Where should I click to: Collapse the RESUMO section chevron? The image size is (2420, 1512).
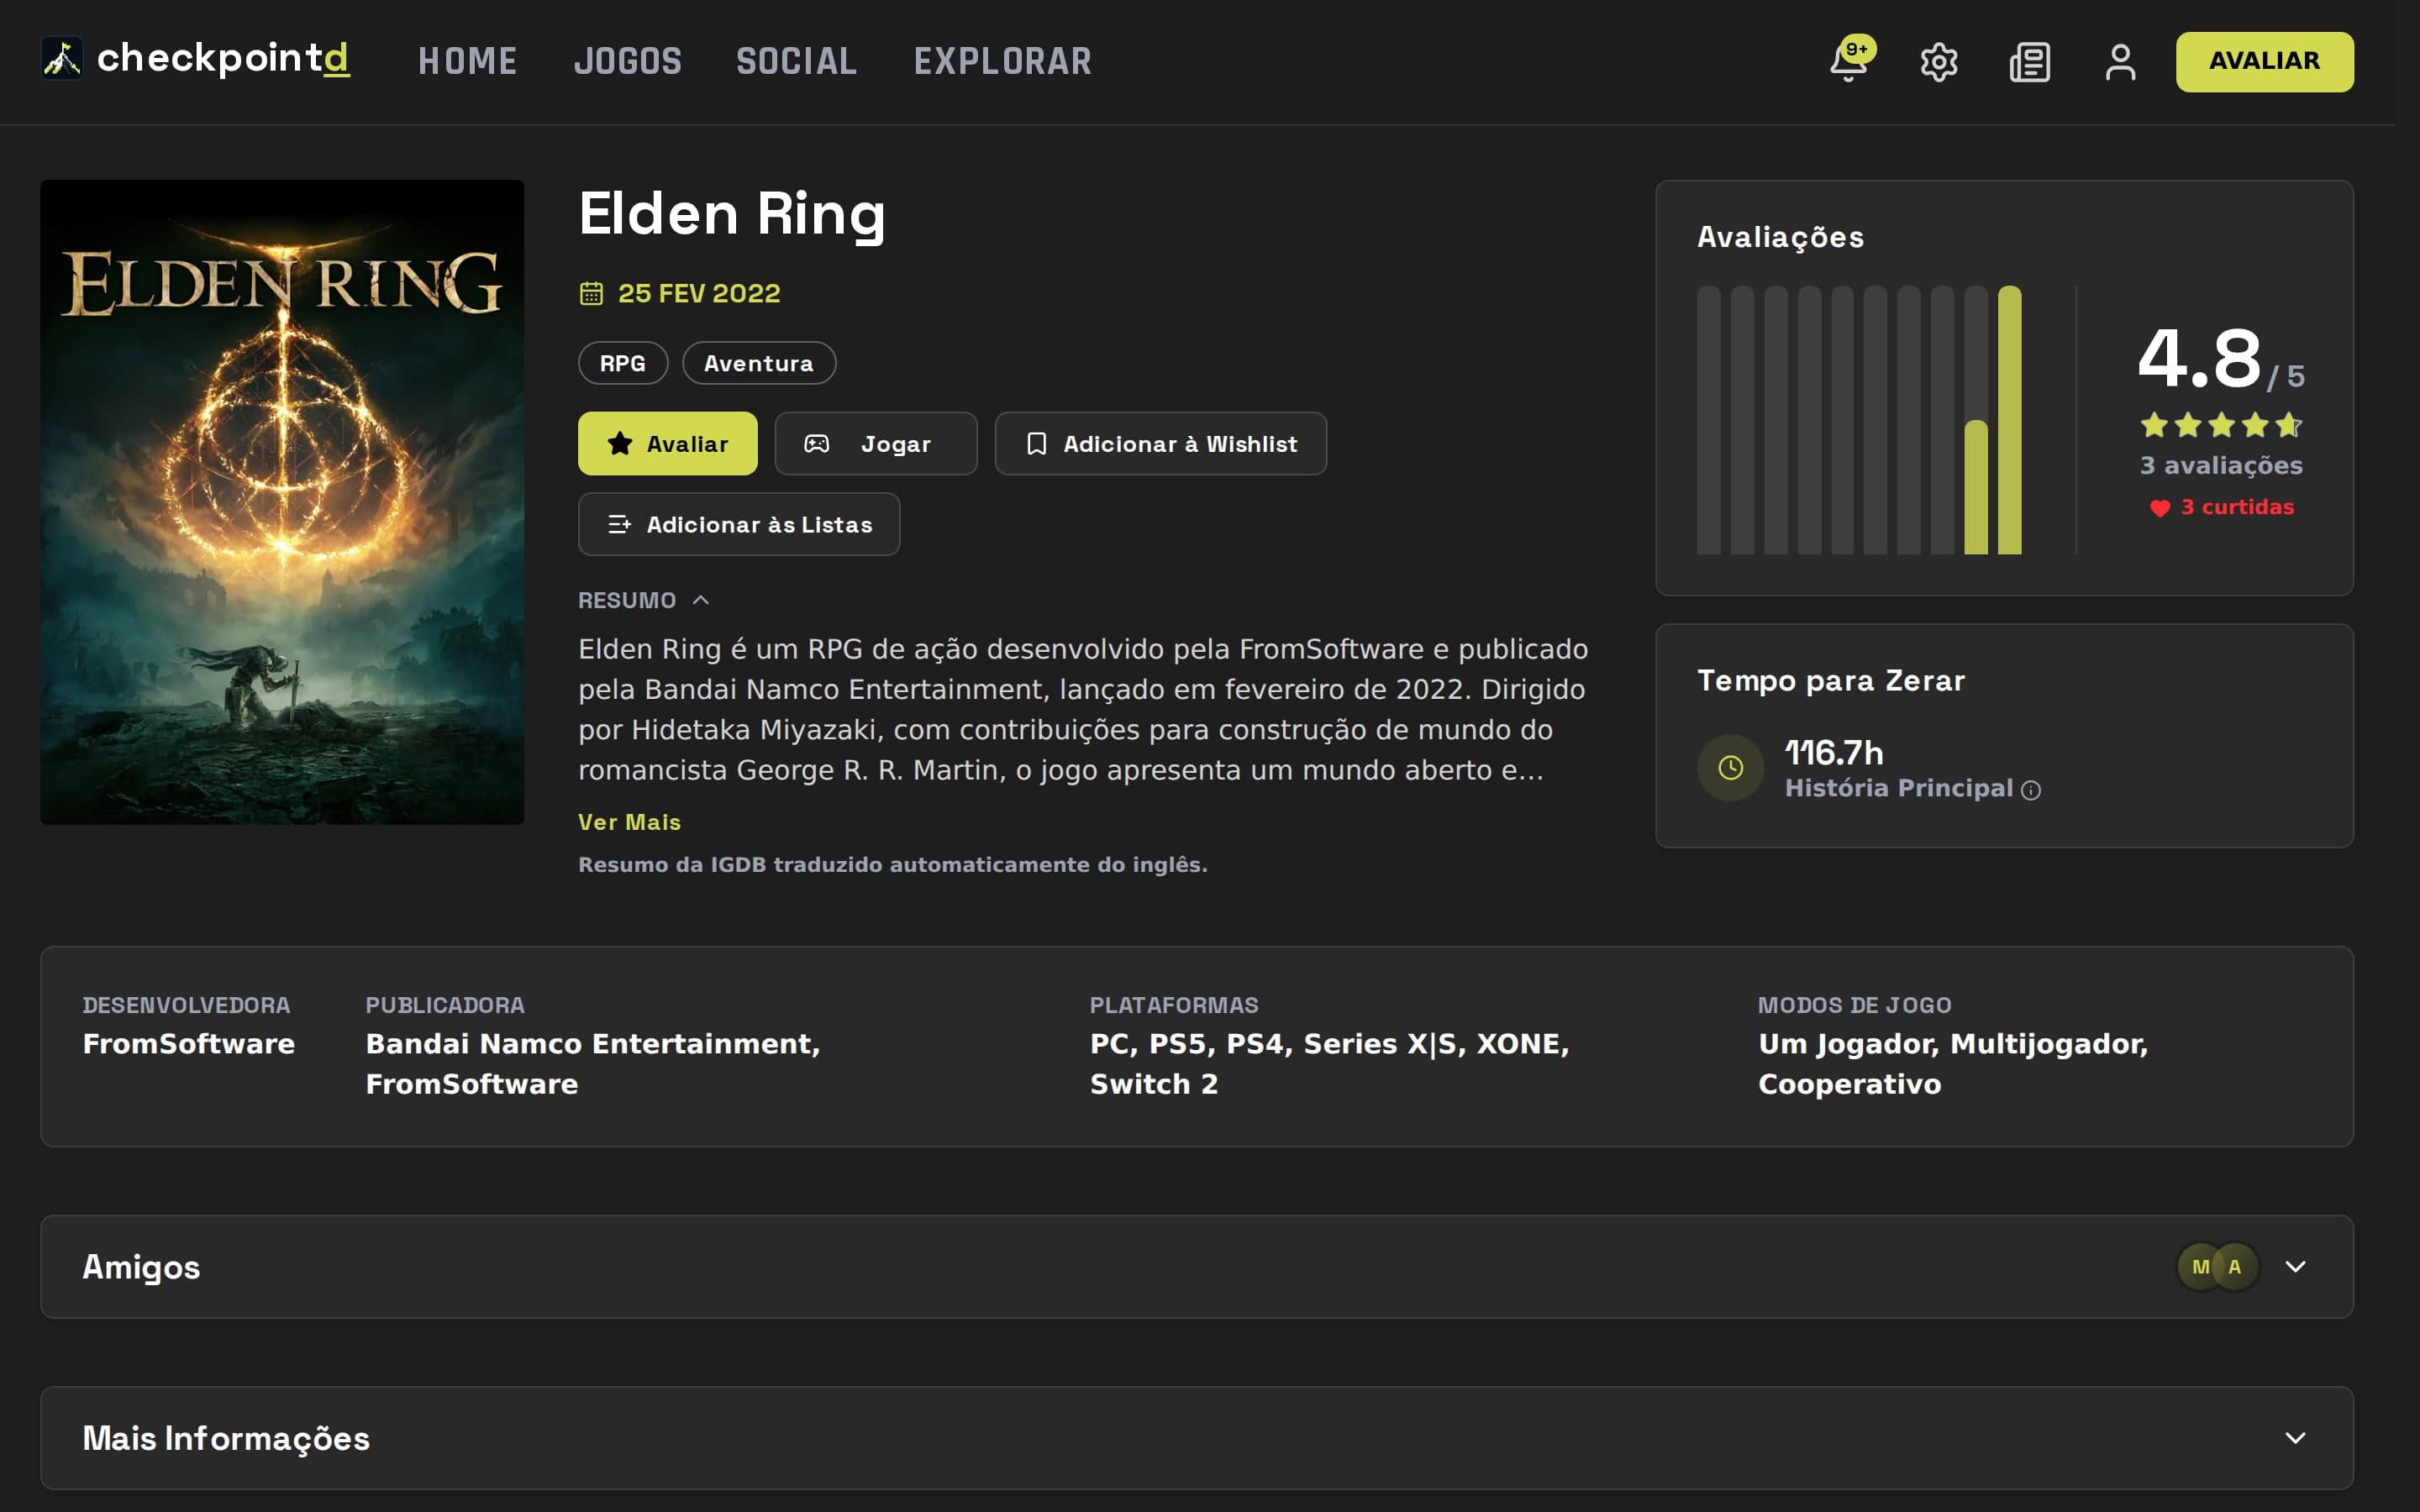pyautogui.click(x=701, y=600)
